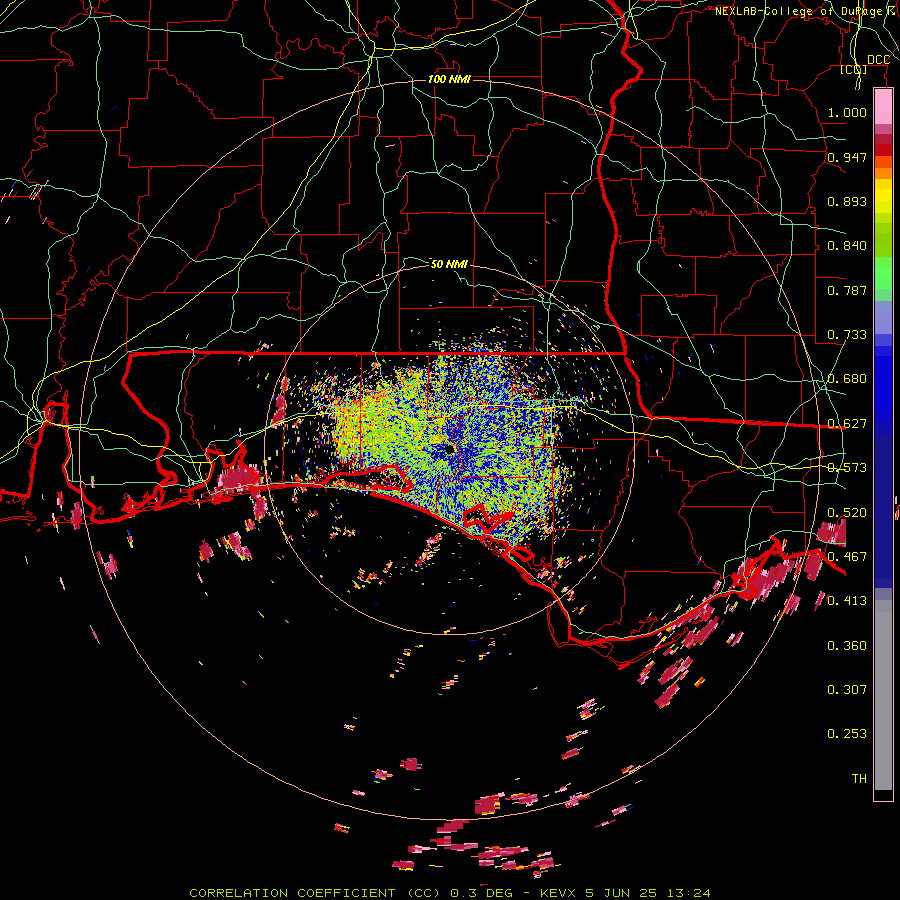Click the 0.840 value on the color scale
This screenshot has width=900, height=900.
click(847, 246)
